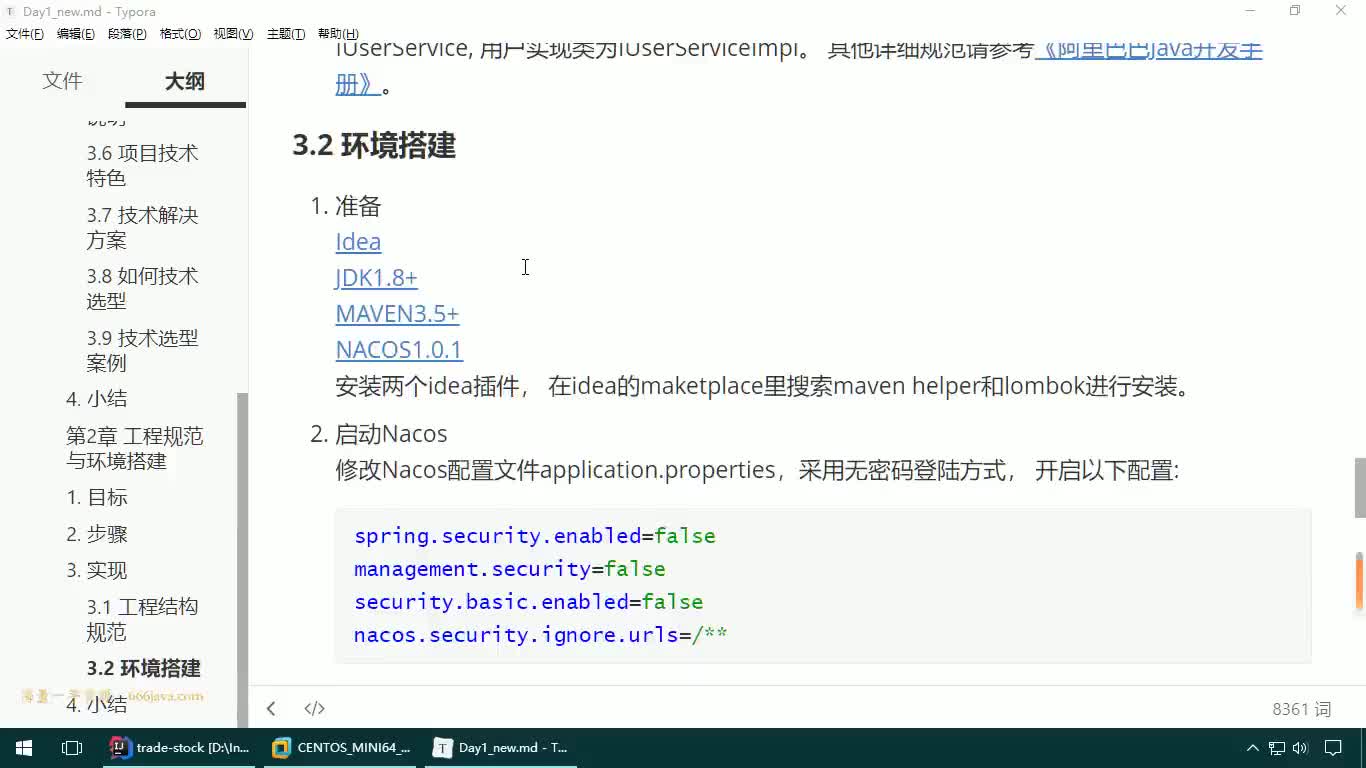Switch sidebar to 大纲 tab

(185, 81)
